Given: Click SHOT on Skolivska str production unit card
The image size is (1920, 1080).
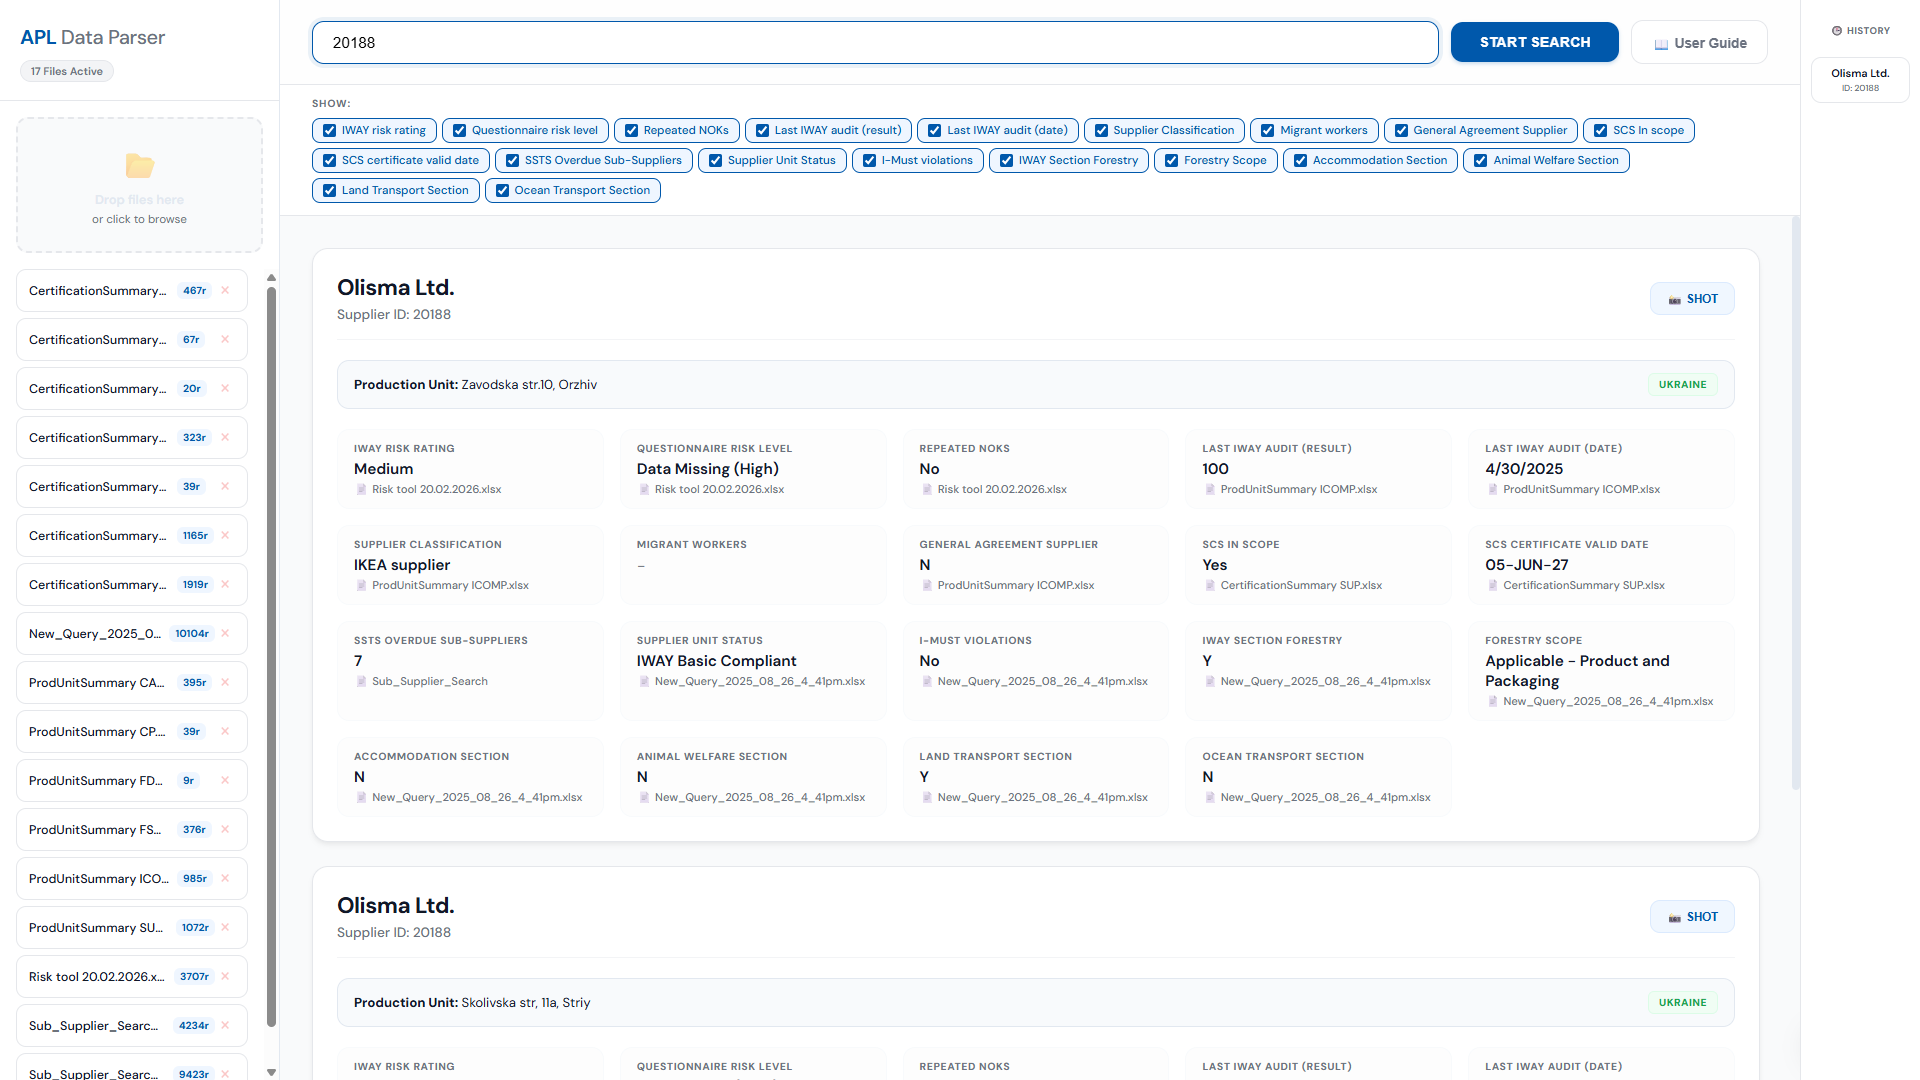Looking at the screenshot, I should tap(1692, 917).
